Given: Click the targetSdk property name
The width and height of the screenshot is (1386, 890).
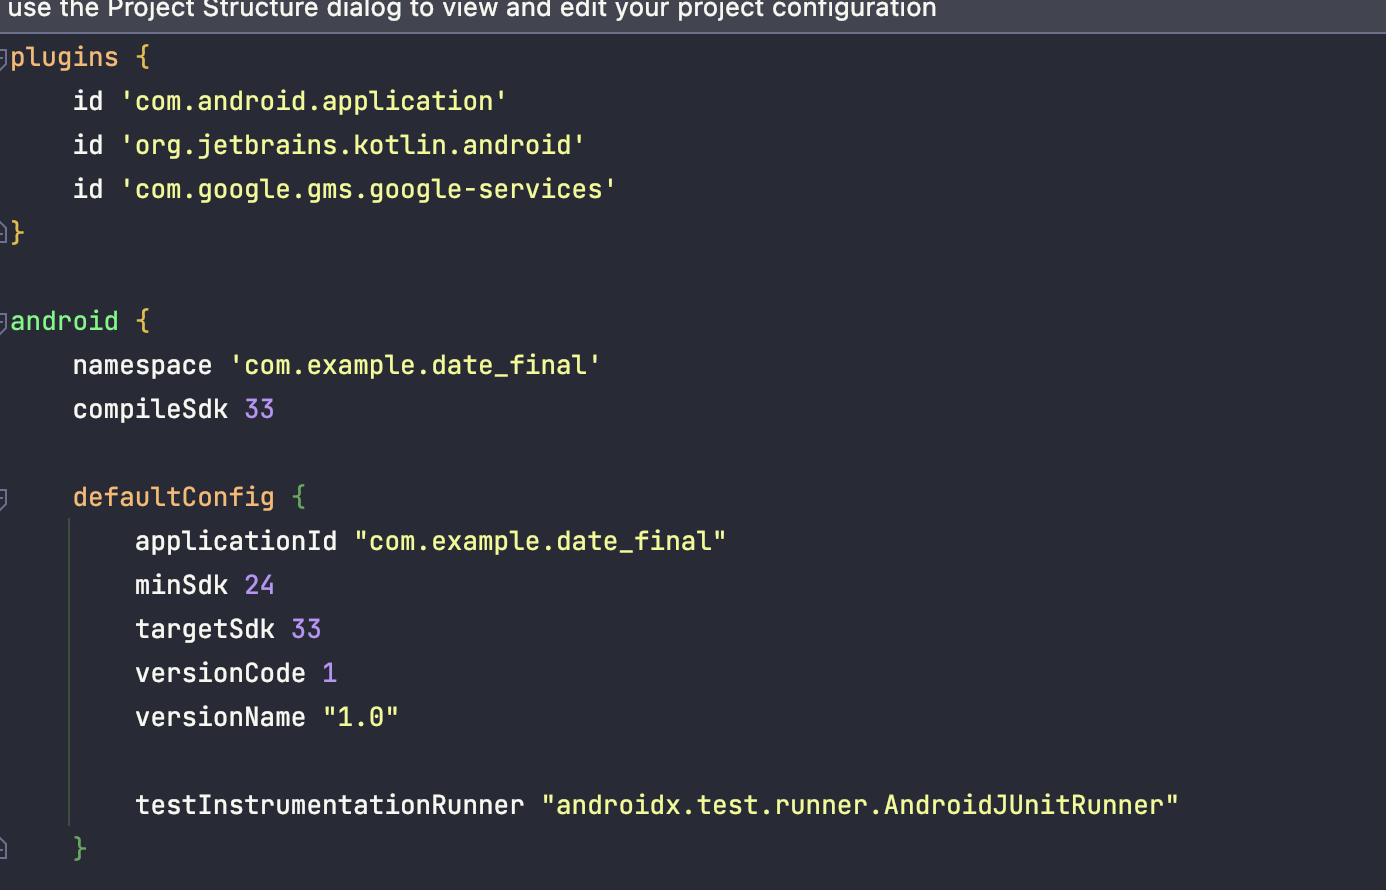Looking at the screenshot, I should [205, 629].
